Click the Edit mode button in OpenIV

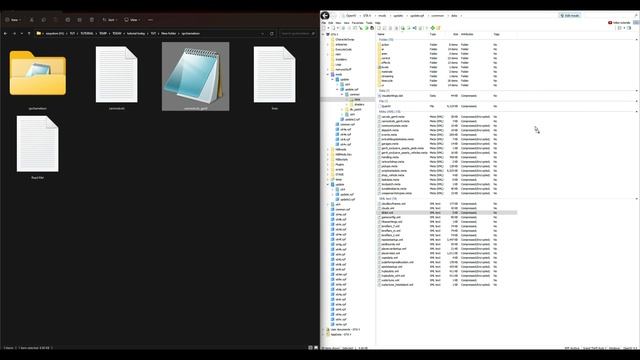(570, 16)
